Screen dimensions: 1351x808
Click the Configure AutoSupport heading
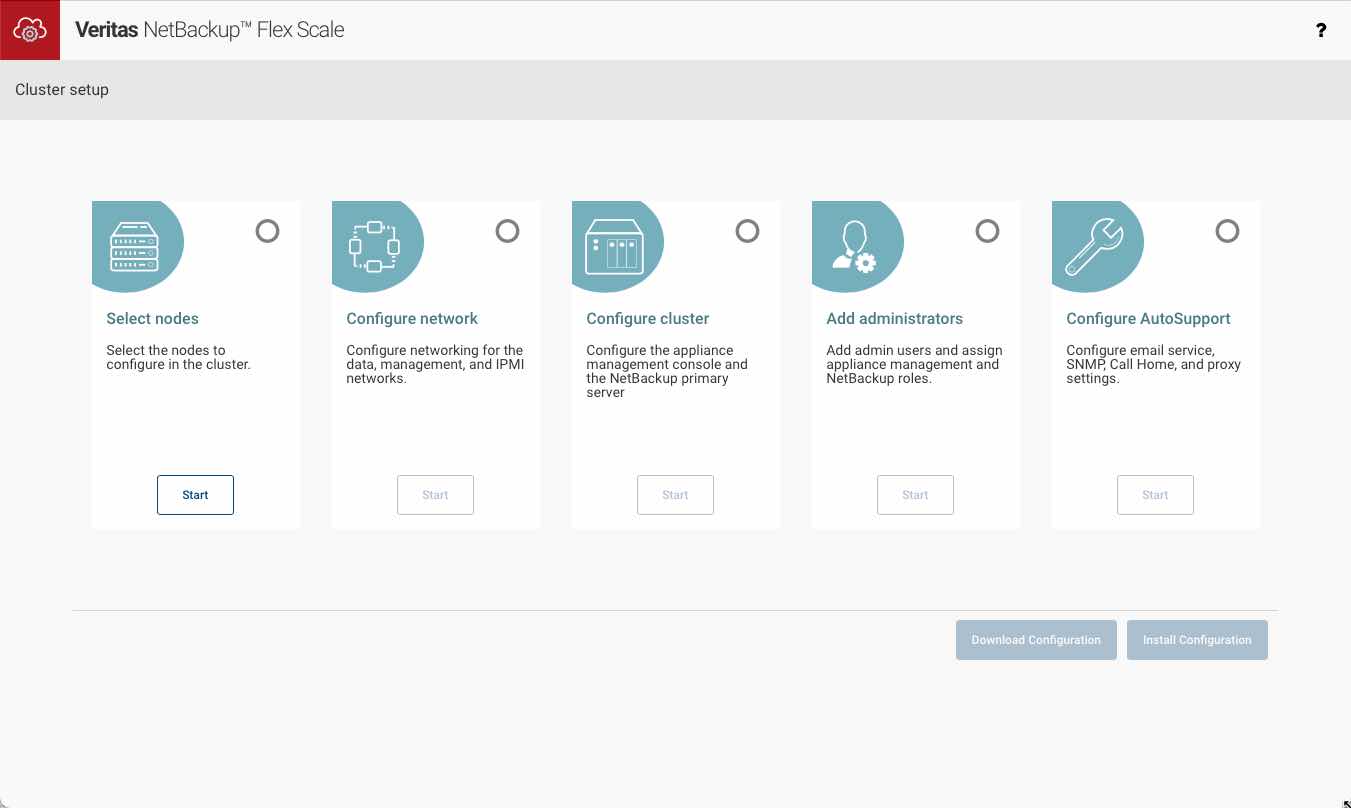pyautogui.click(x=1148, y=319)
